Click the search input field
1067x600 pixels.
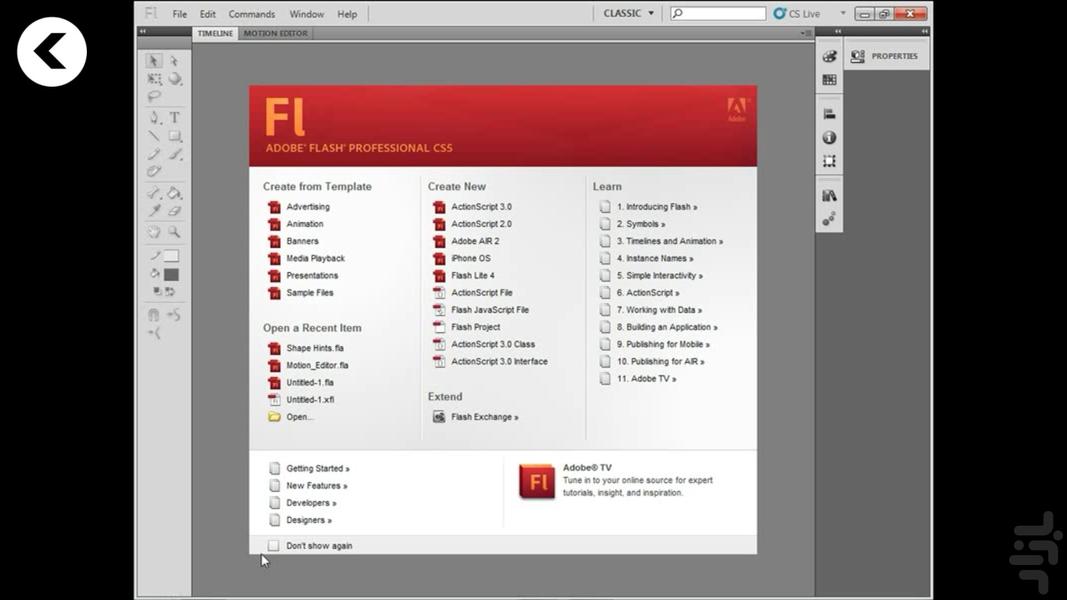click(x=718, y=13)
